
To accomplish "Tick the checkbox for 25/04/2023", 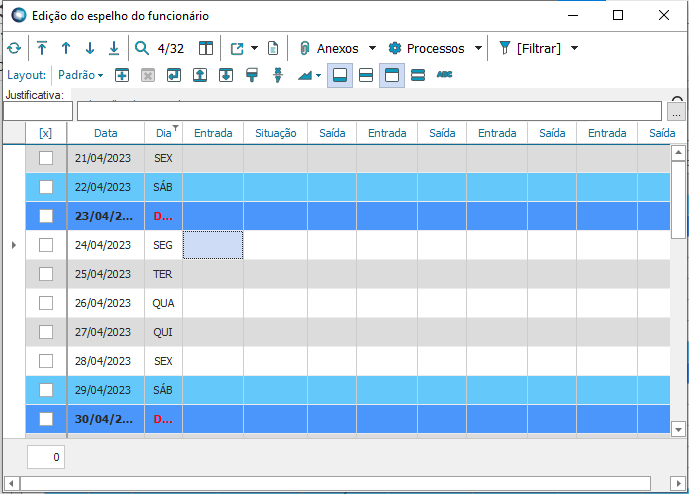I will (x=46, y=274).
